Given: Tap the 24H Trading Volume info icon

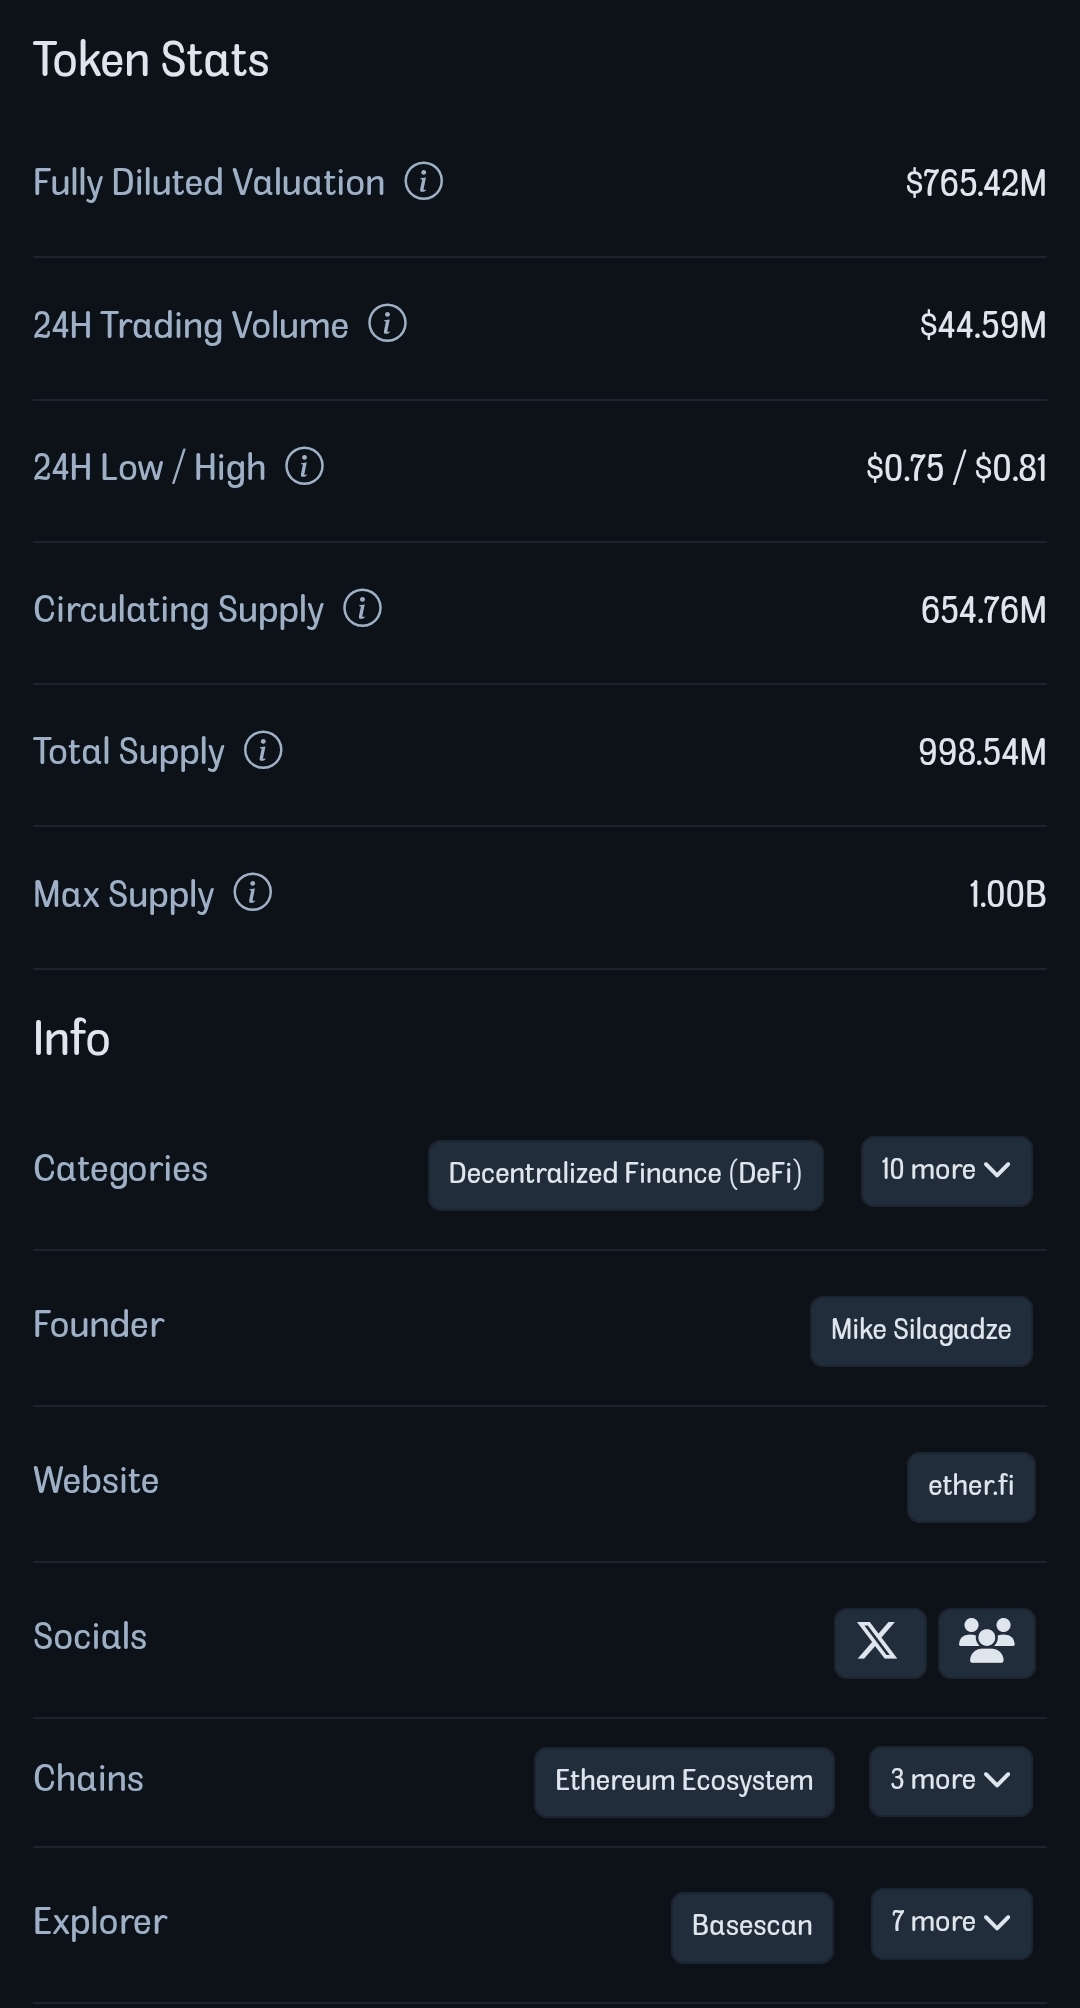Looking at the screenshot, I should pos(387,324).
